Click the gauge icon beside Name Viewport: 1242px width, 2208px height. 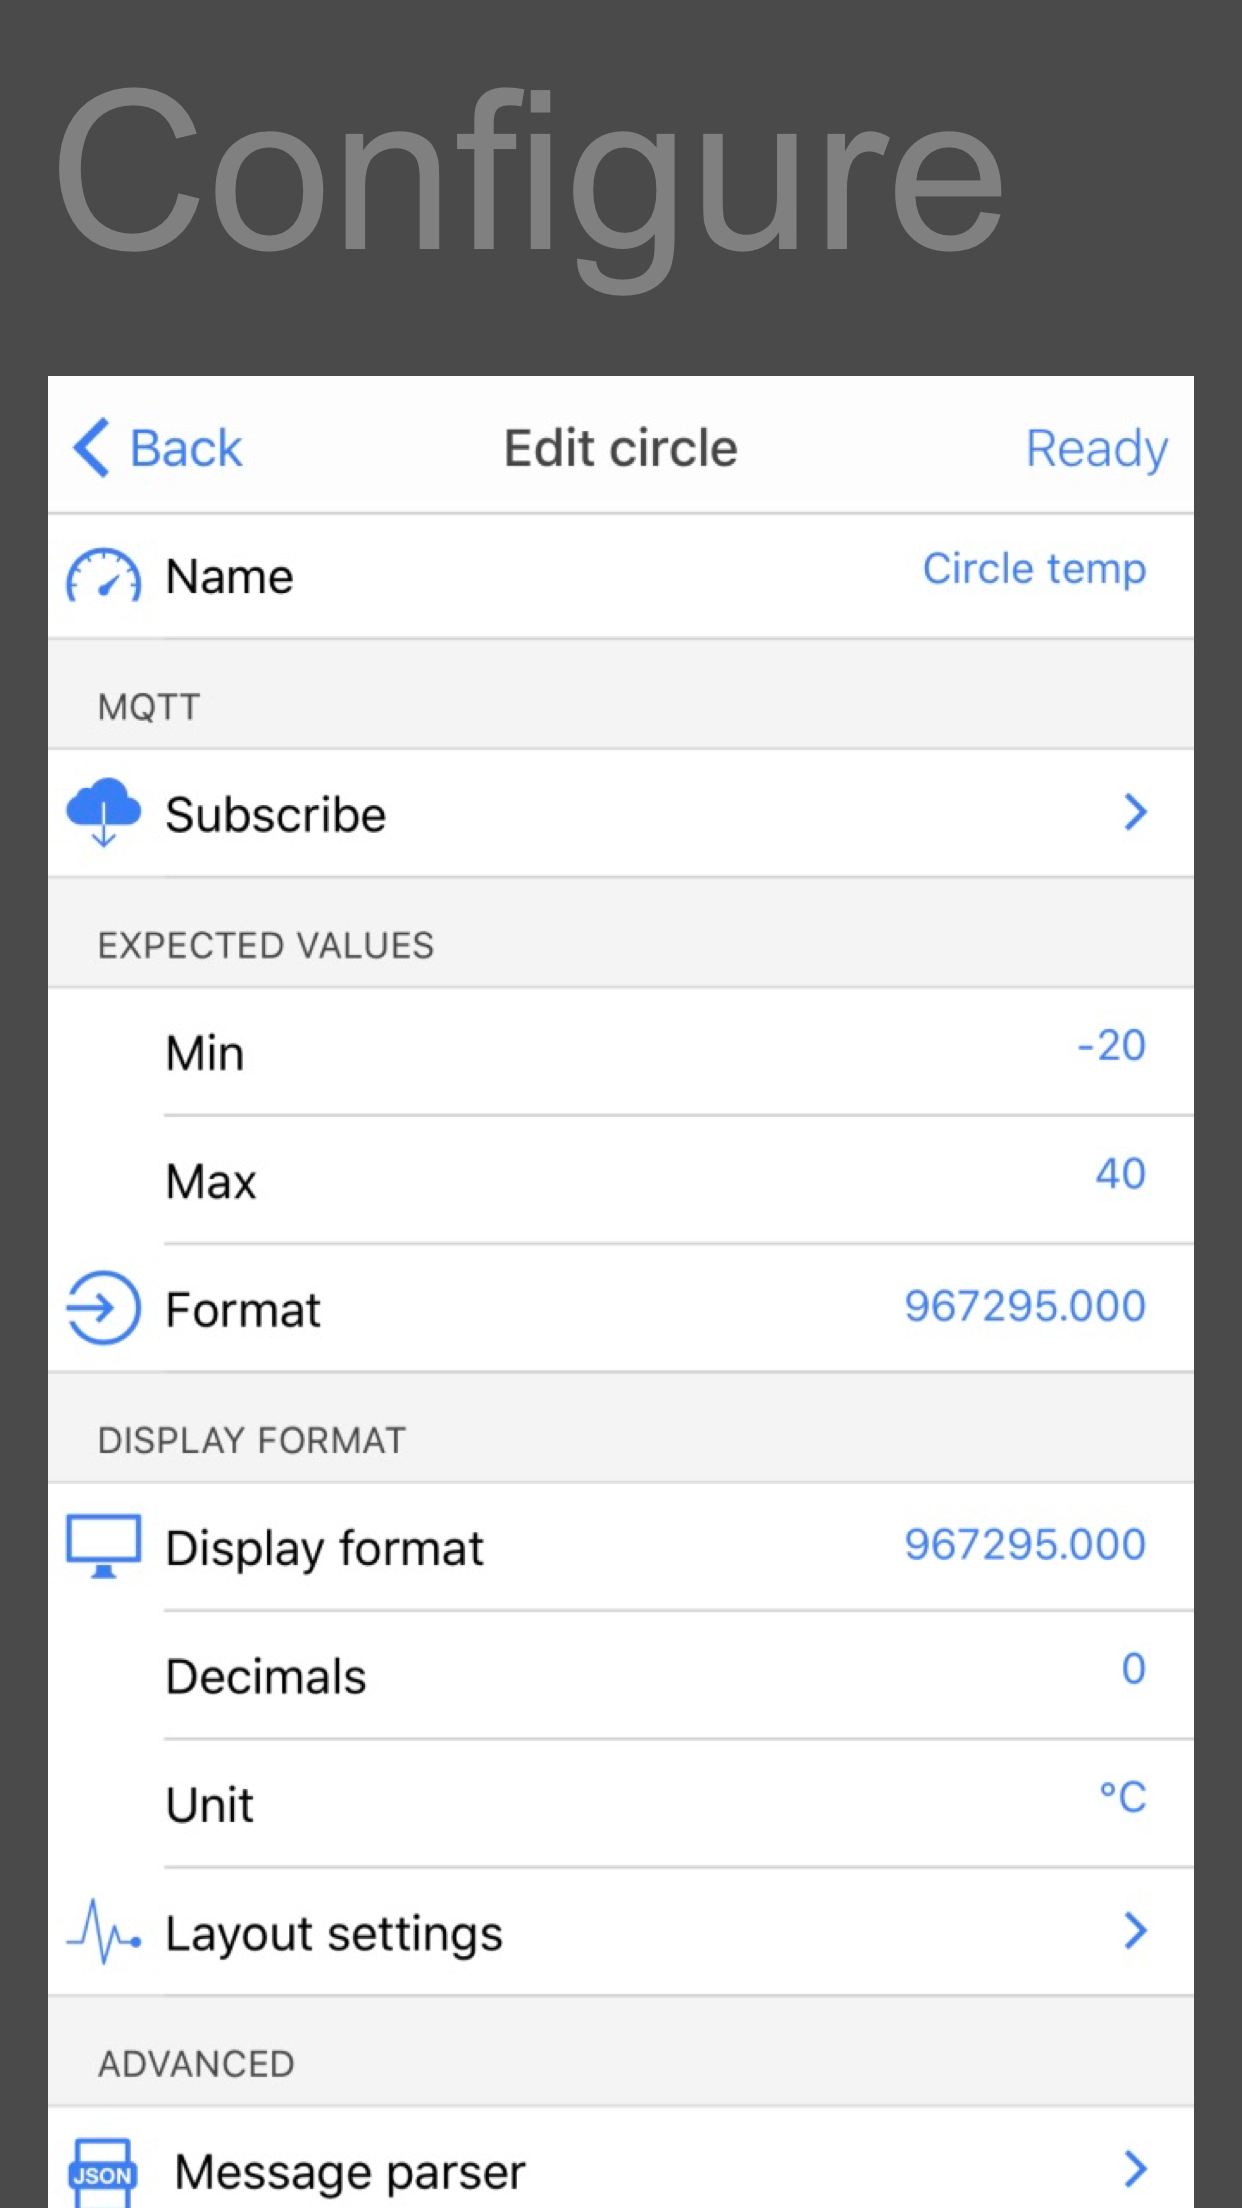(103, 576)
